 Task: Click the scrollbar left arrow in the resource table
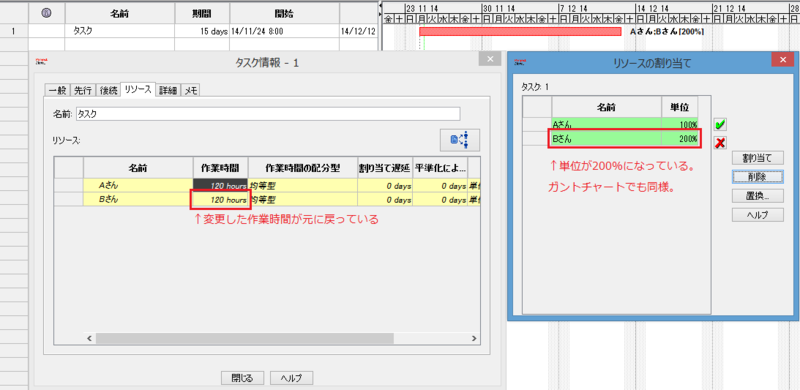89,338
